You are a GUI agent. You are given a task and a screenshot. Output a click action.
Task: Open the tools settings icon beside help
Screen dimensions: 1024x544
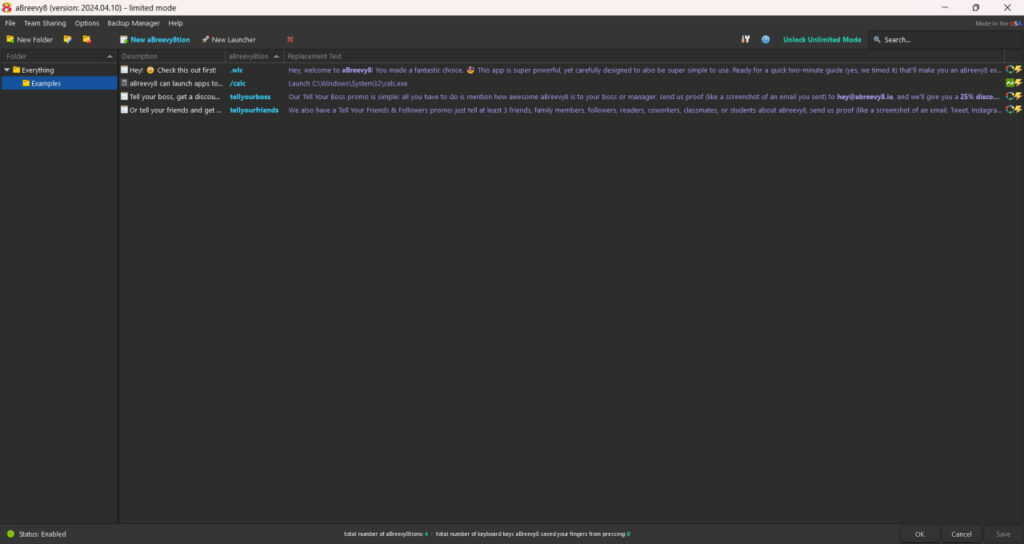click(x=745, y=40)
